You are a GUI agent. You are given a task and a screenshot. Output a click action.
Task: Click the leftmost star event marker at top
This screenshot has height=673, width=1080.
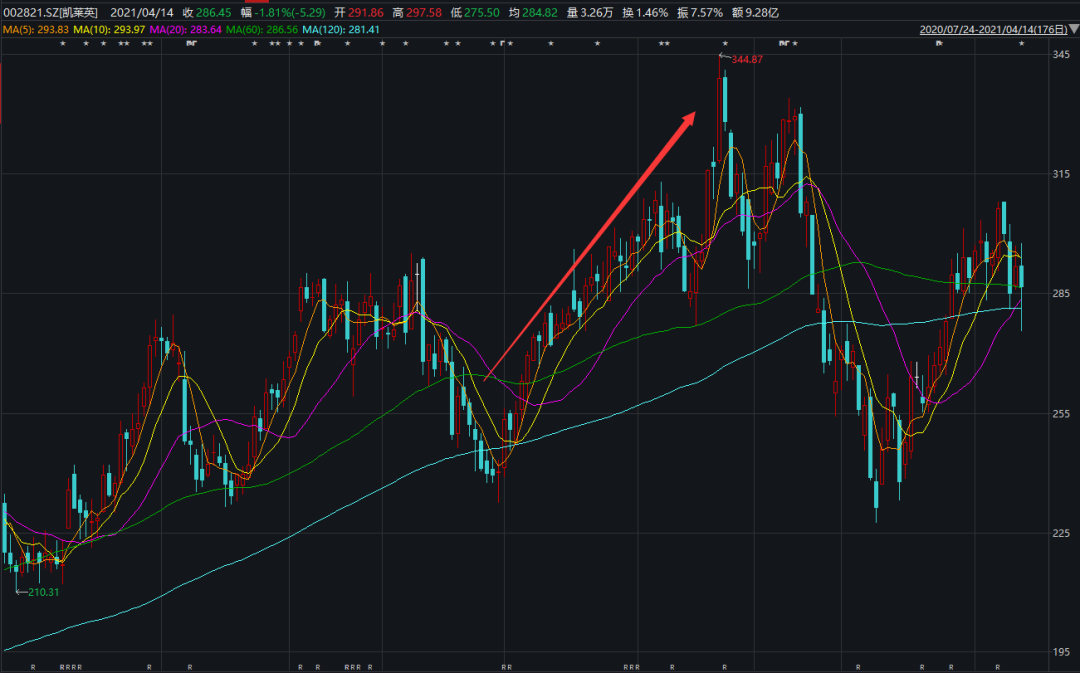[x=62, y=44]
